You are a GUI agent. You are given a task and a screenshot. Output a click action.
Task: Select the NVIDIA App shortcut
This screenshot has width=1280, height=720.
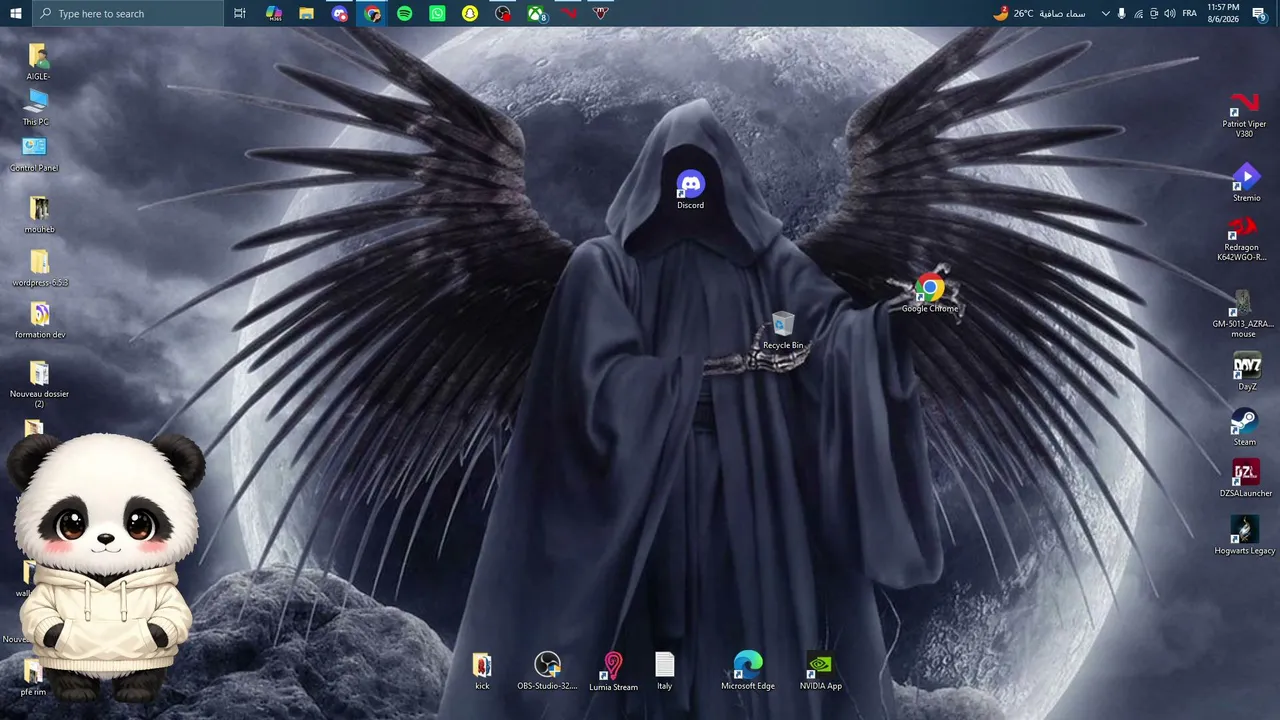(821, 672)
